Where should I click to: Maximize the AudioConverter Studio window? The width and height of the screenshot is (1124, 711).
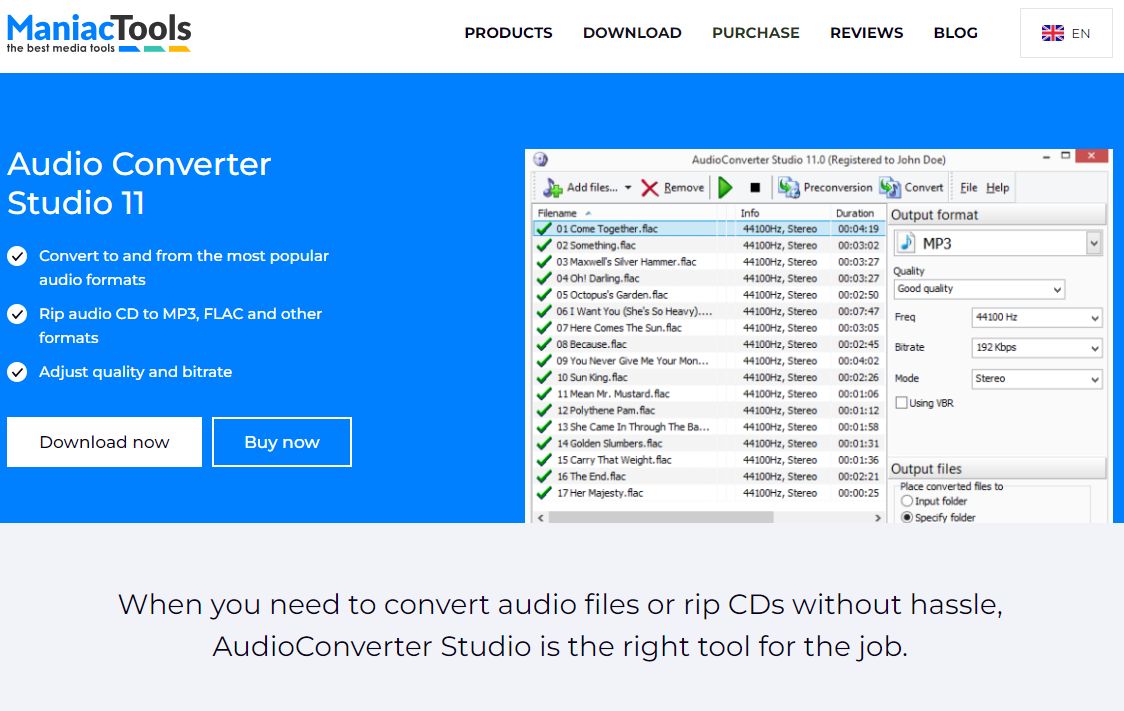click(x=1065, y=156)
